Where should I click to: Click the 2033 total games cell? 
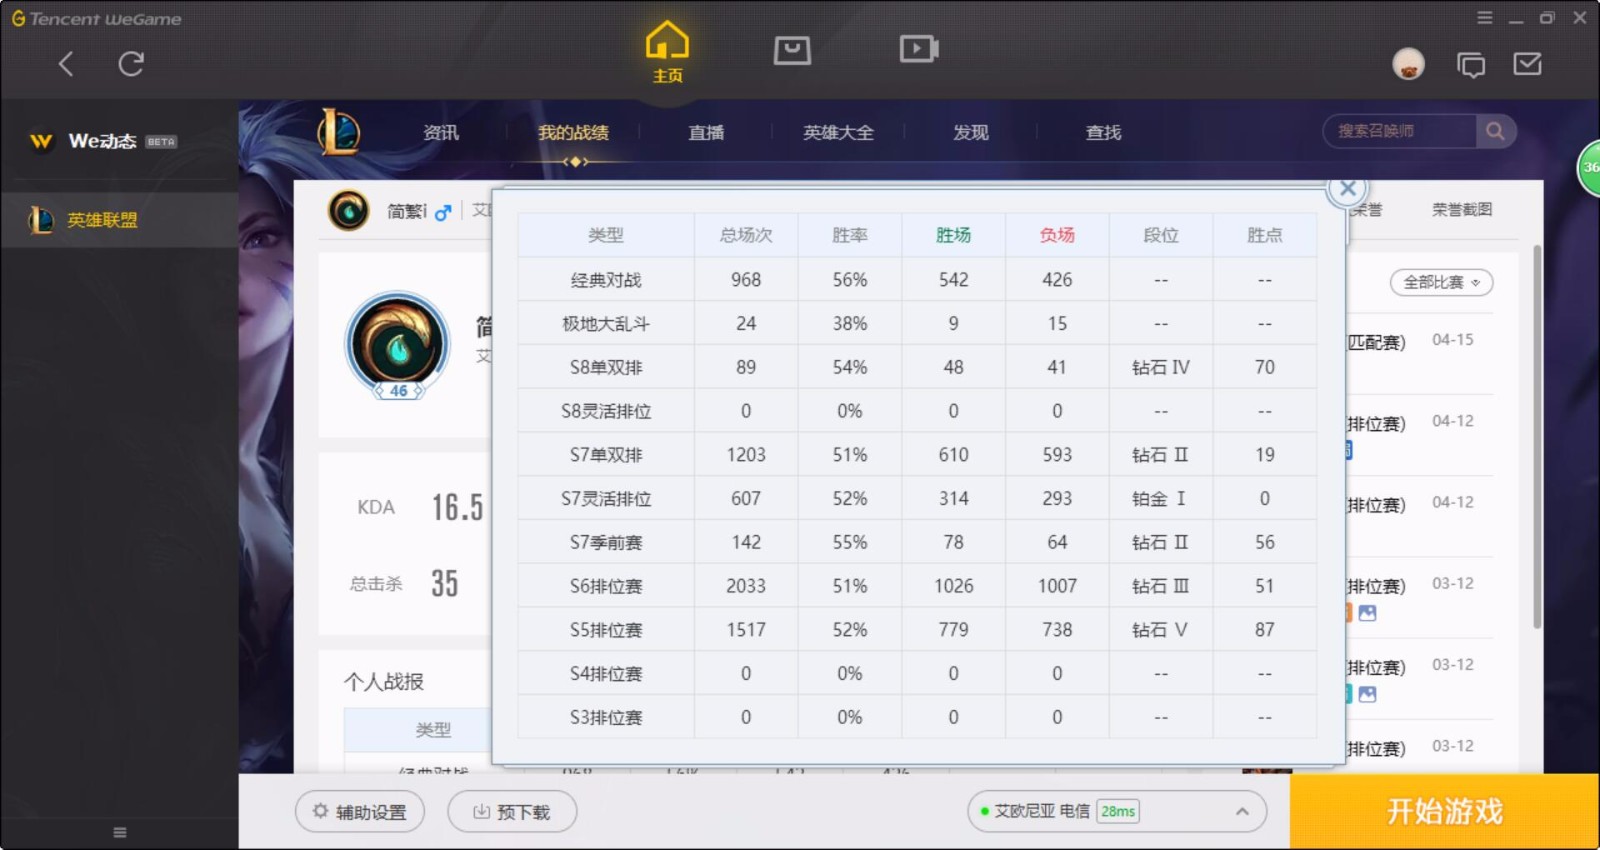(x=746, y=586)
